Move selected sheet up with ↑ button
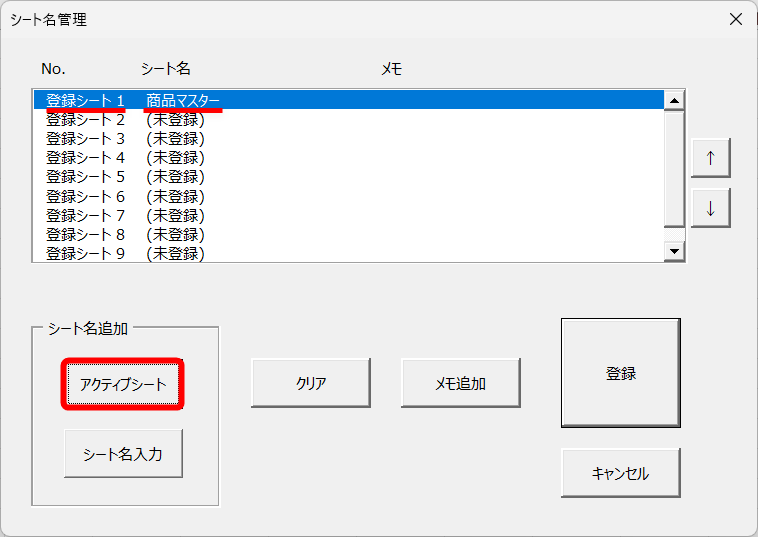The height and width of the screenshot is (537, 758). (711, 158)
